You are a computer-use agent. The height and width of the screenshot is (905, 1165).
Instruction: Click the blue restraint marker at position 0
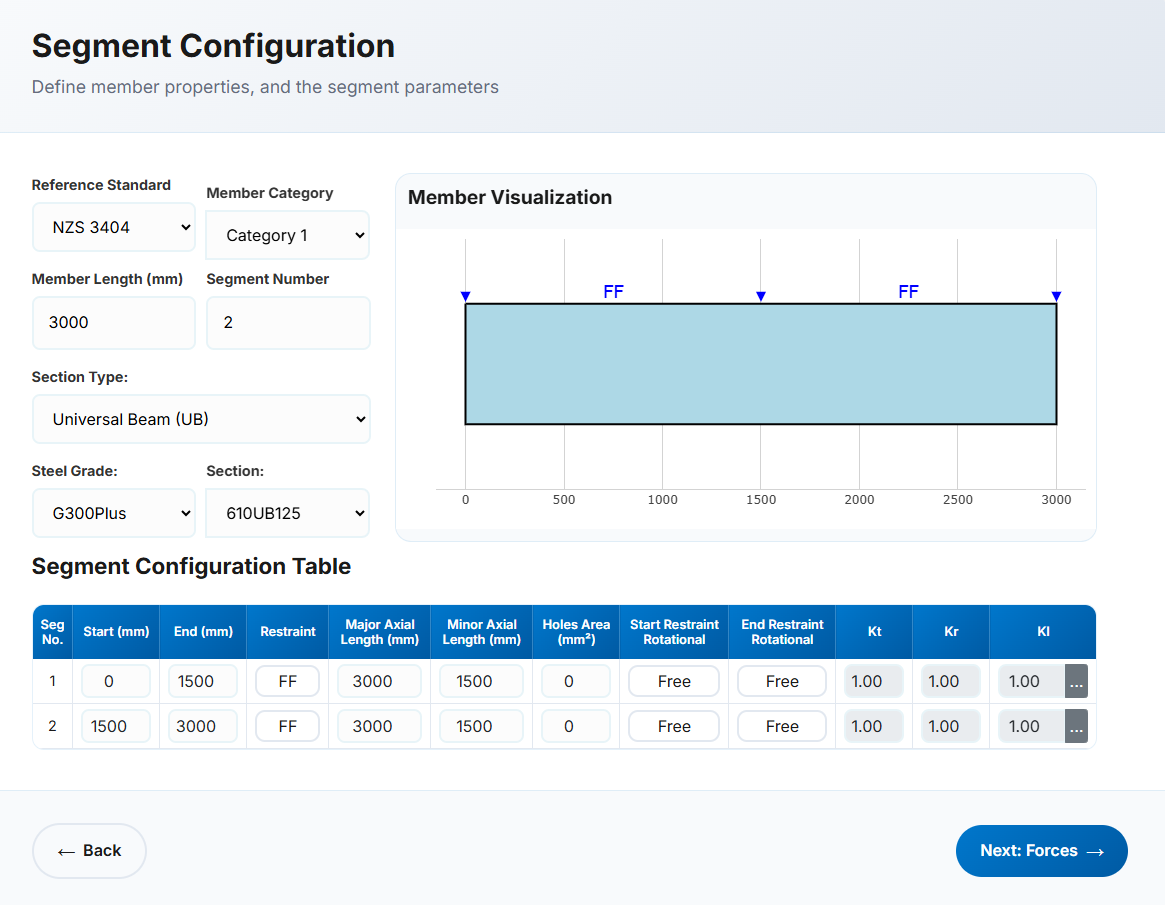[465, 296]
